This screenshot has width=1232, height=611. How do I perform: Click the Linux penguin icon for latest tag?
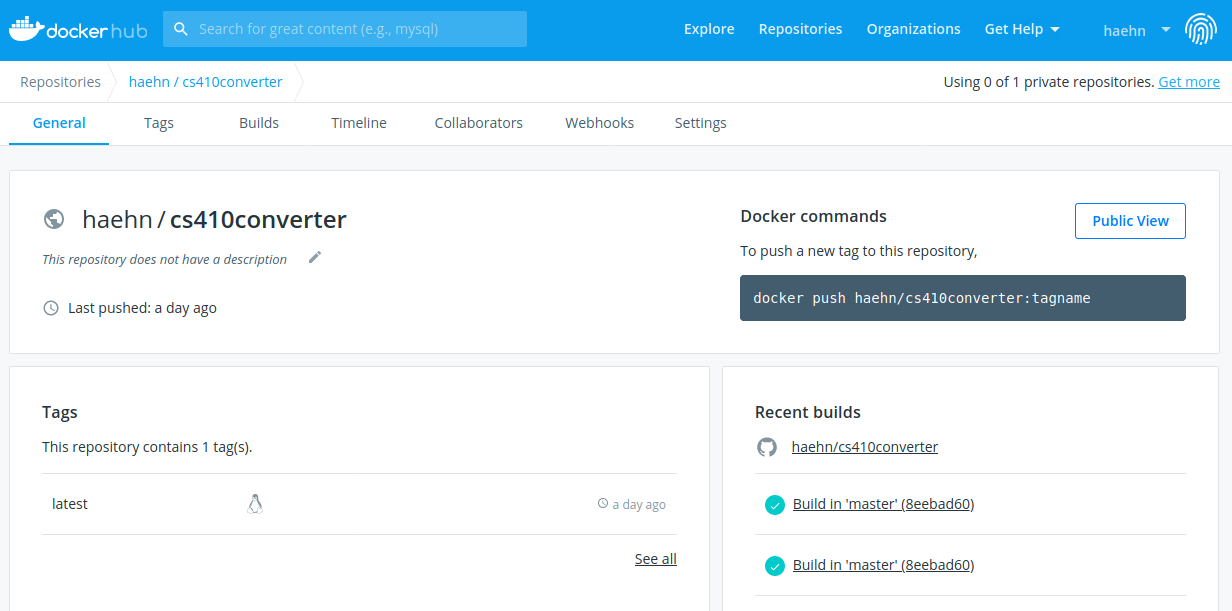(255, 504)
